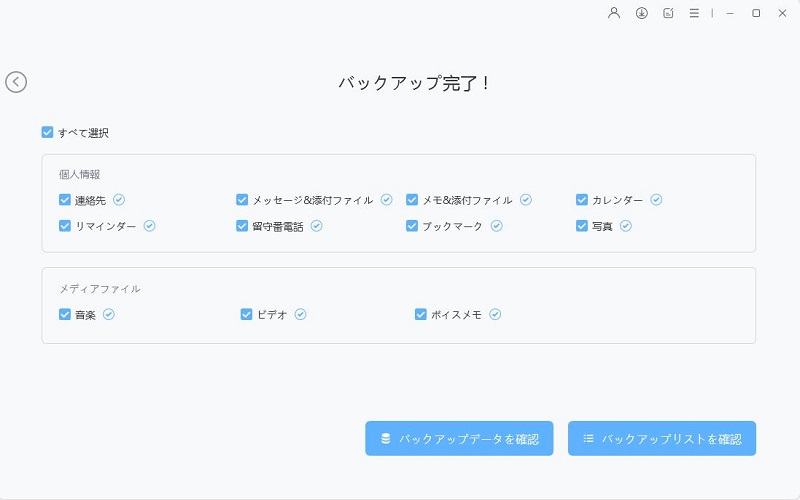Click the completed checkmark beside ボイスメモ
This screenshot has width=800, height=500.
[x=495, y=314]
